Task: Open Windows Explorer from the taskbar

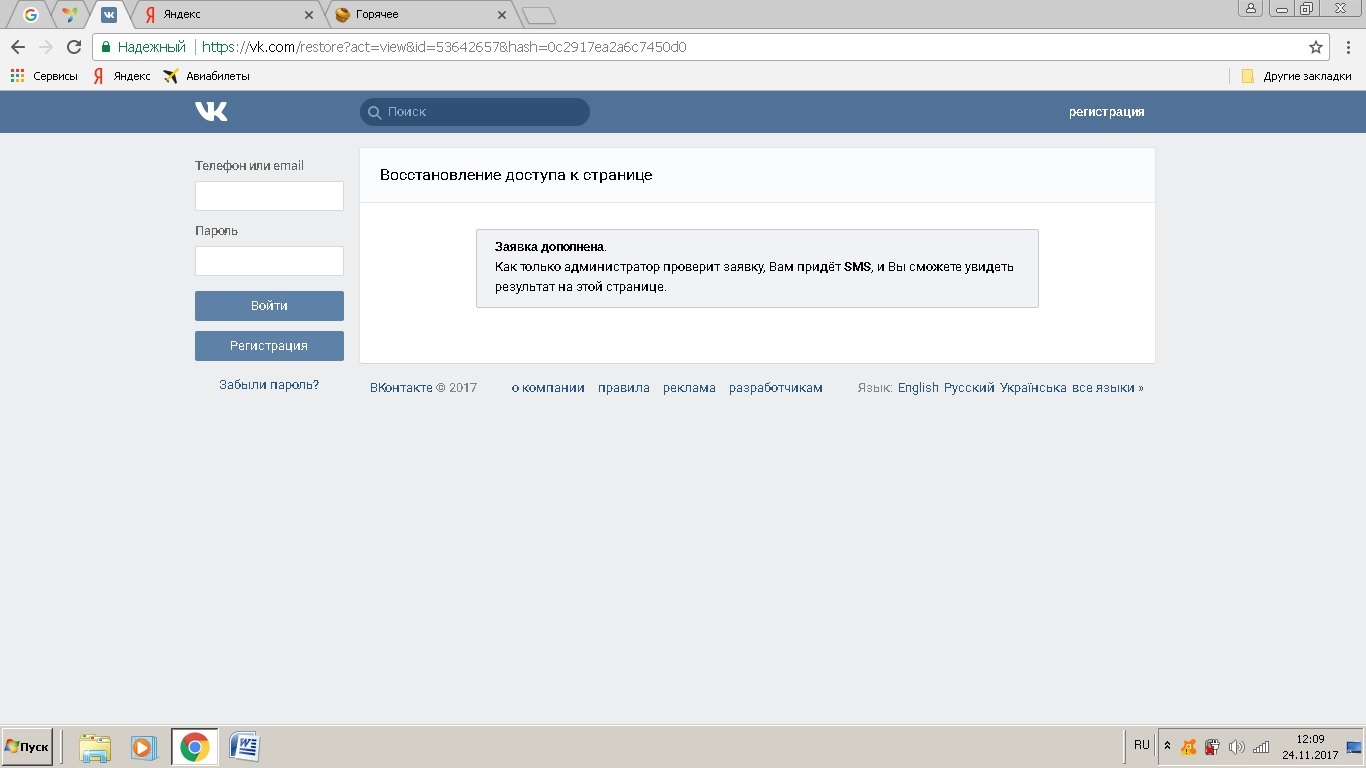Action: (95, 747)
